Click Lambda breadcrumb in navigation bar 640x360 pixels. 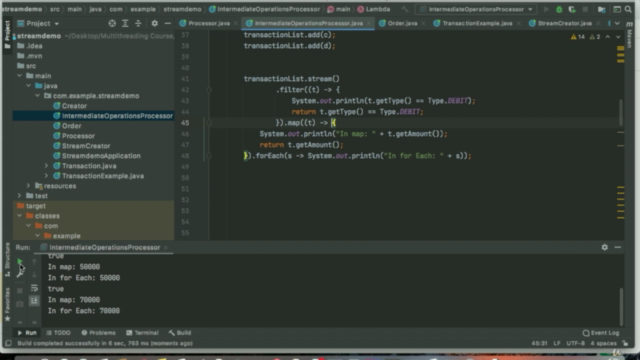(374, 9)
